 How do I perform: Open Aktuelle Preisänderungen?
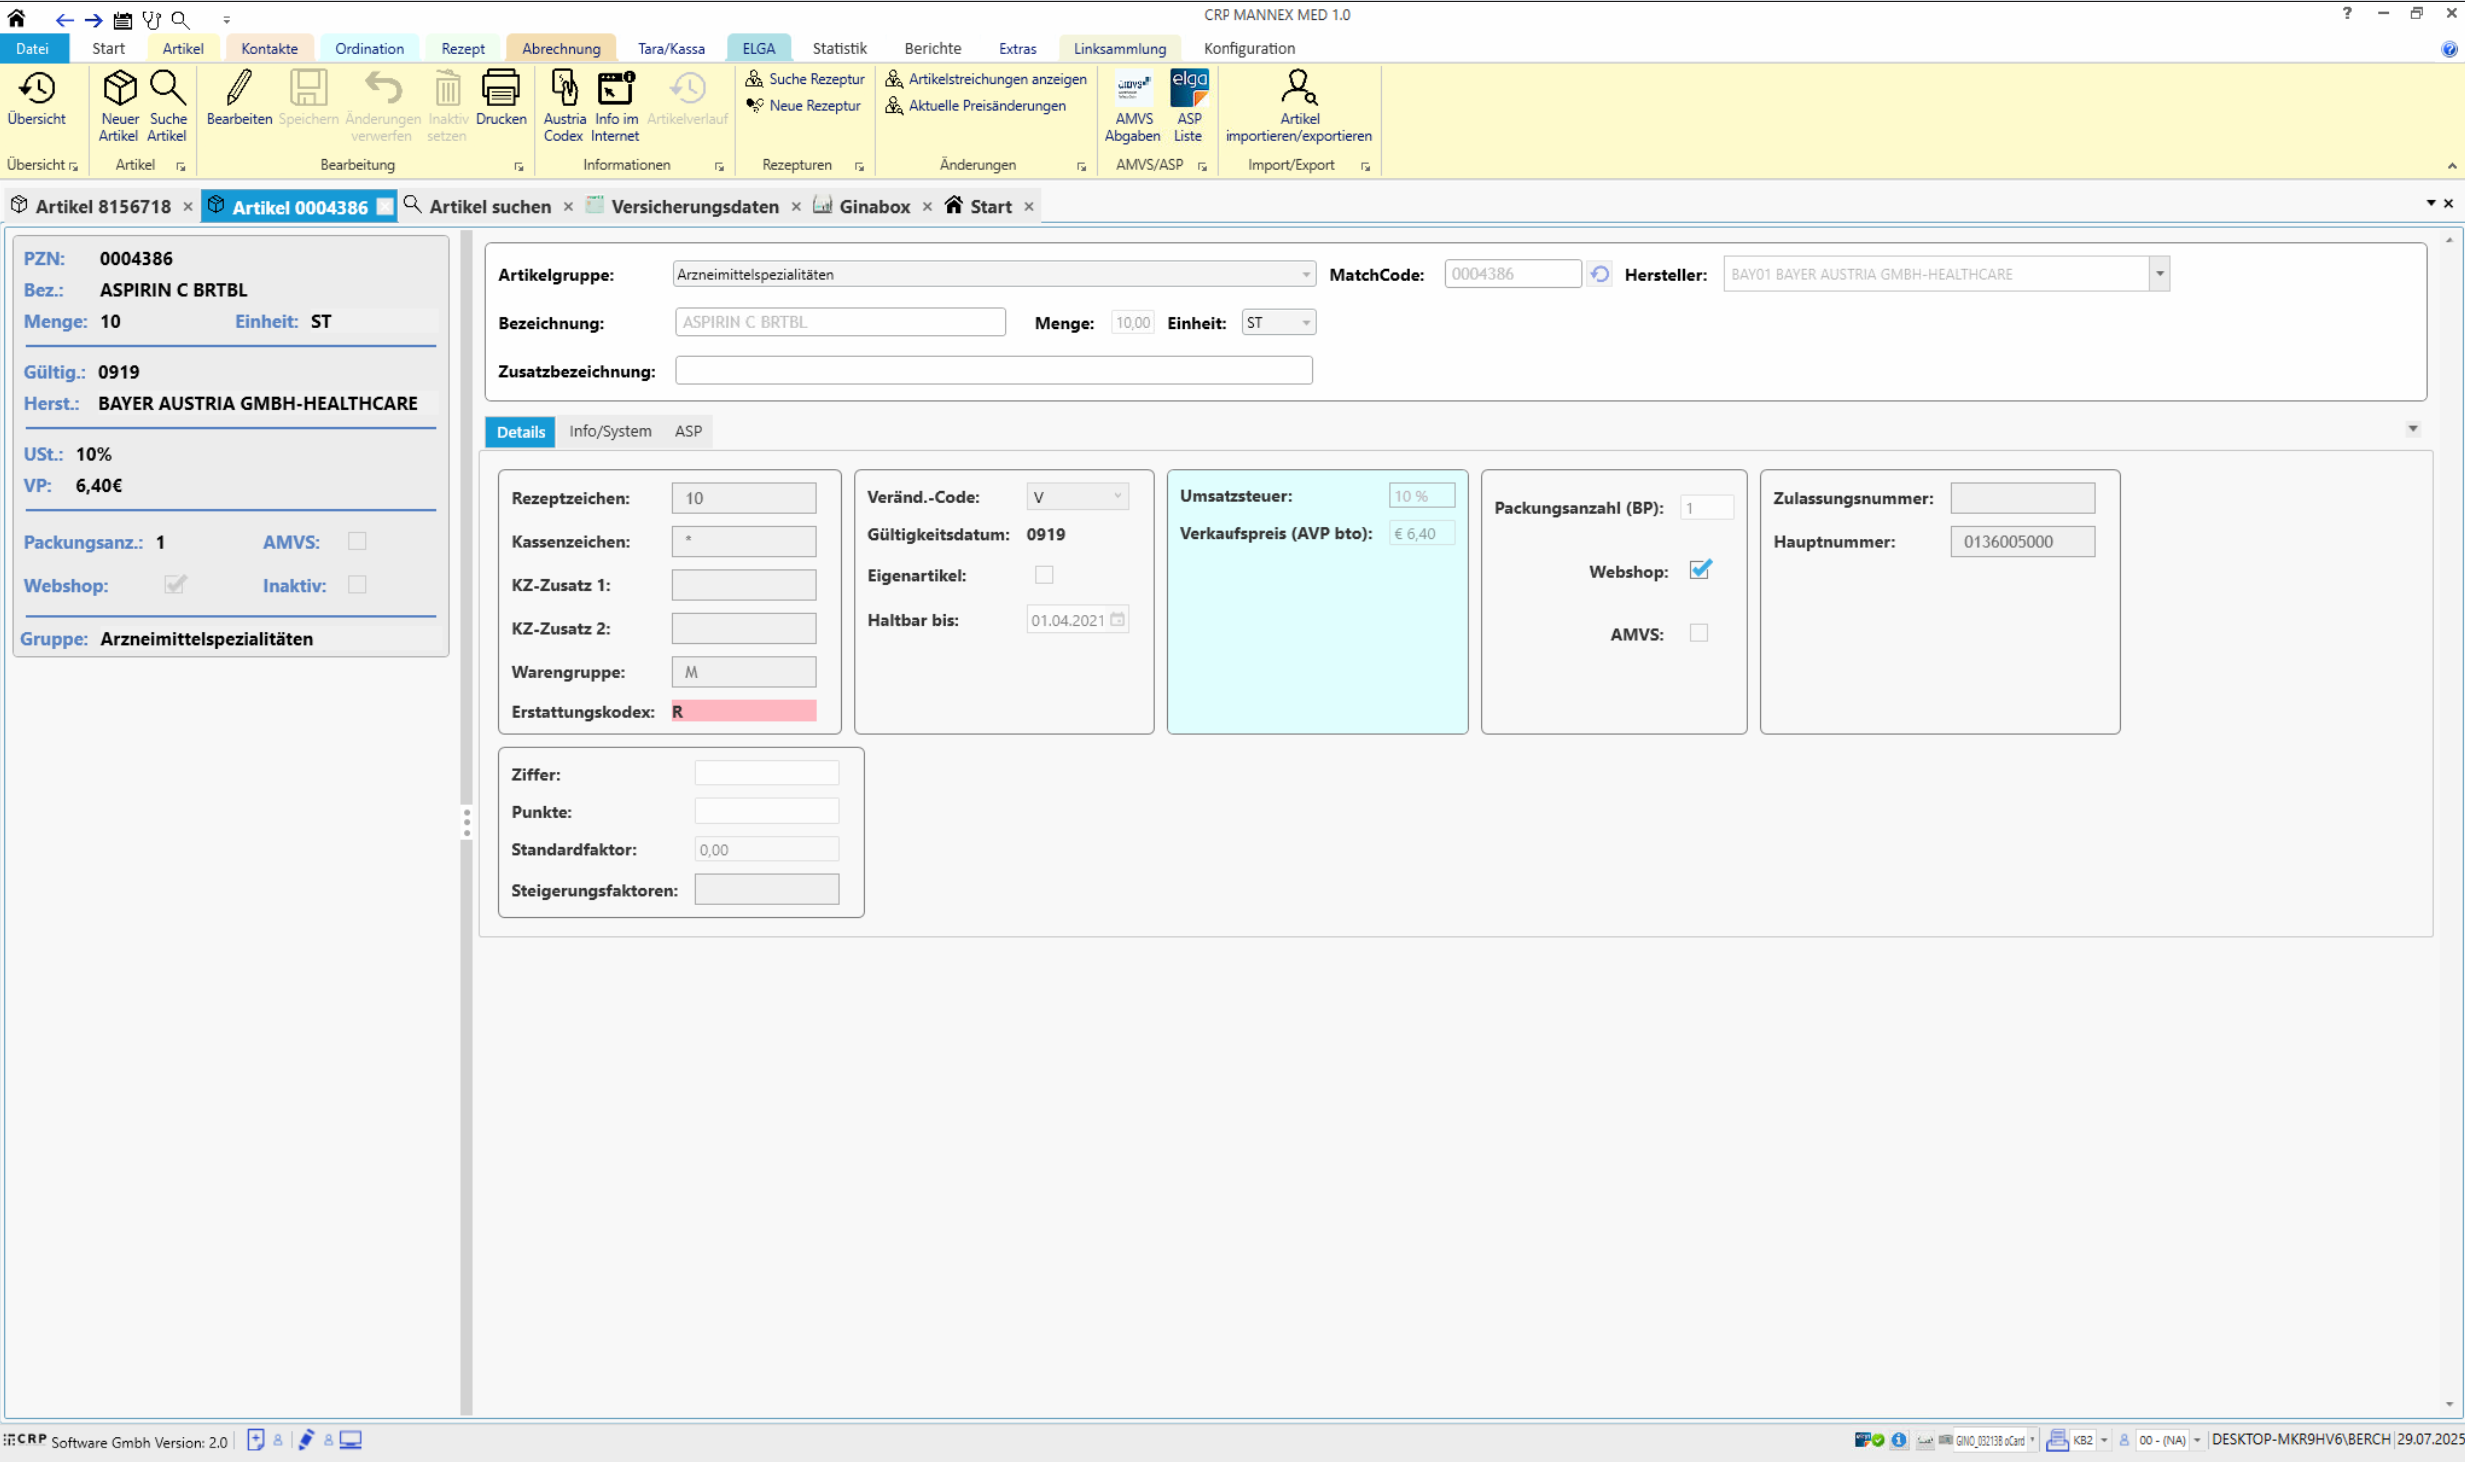976,105
